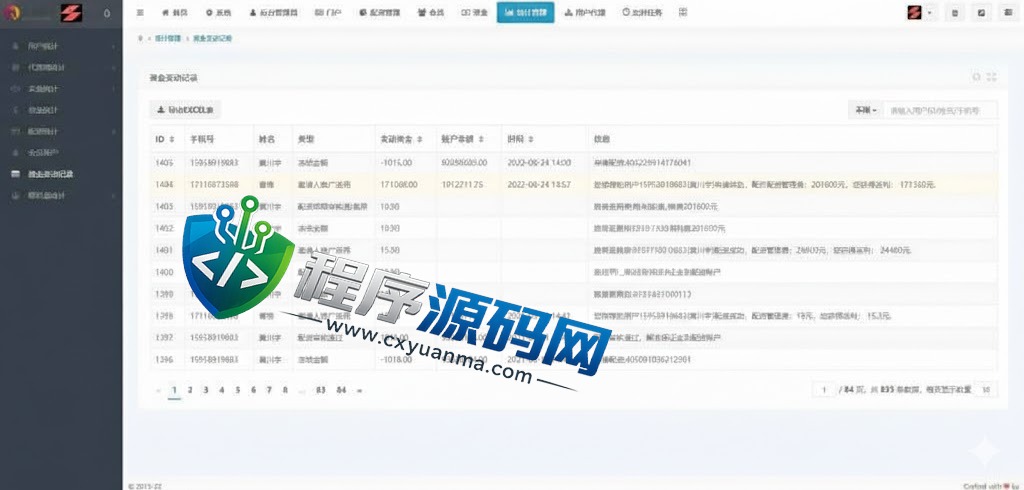Go to page 3 in pagination
The width and height of the screenshot is (1024, 490).
tap(206, 390)
